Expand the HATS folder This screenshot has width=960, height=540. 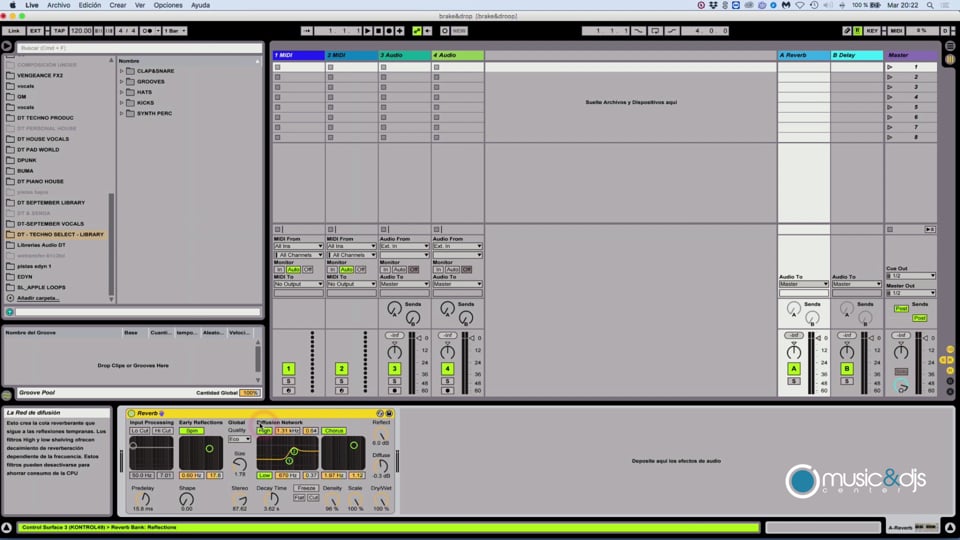121,92
